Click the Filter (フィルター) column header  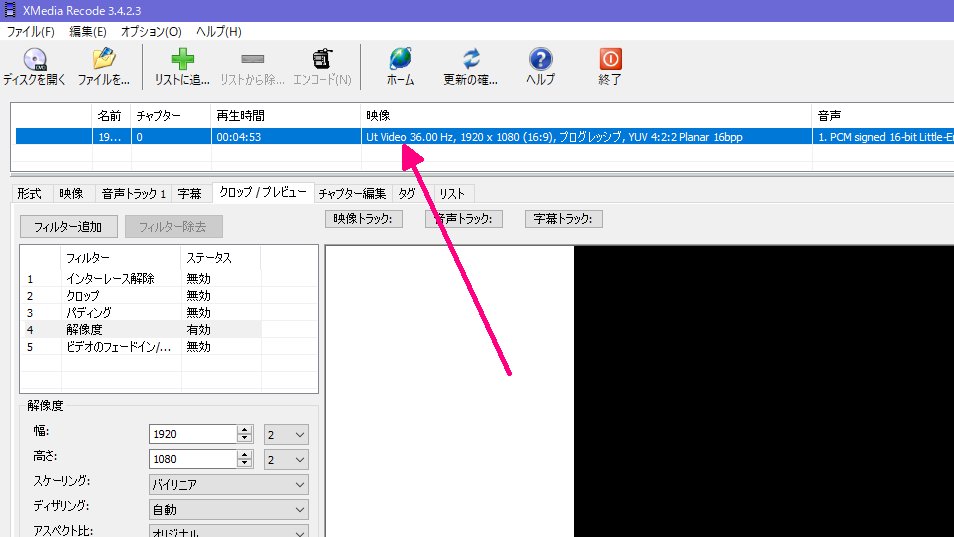coord(120,258)
